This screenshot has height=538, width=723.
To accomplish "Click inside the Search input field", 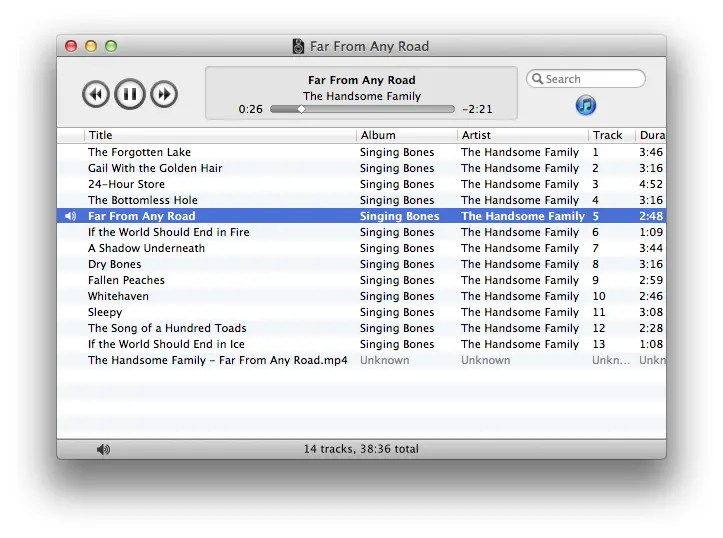I will click(x=586, y=79).
